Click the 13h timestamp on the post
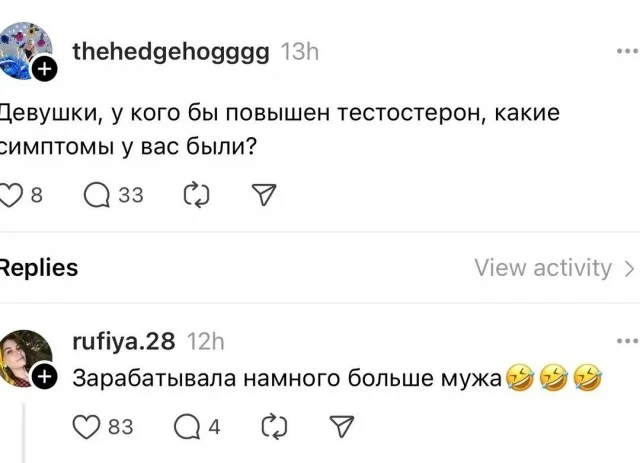The height and width of the screenshot is (463, 640). click(300, 52)
